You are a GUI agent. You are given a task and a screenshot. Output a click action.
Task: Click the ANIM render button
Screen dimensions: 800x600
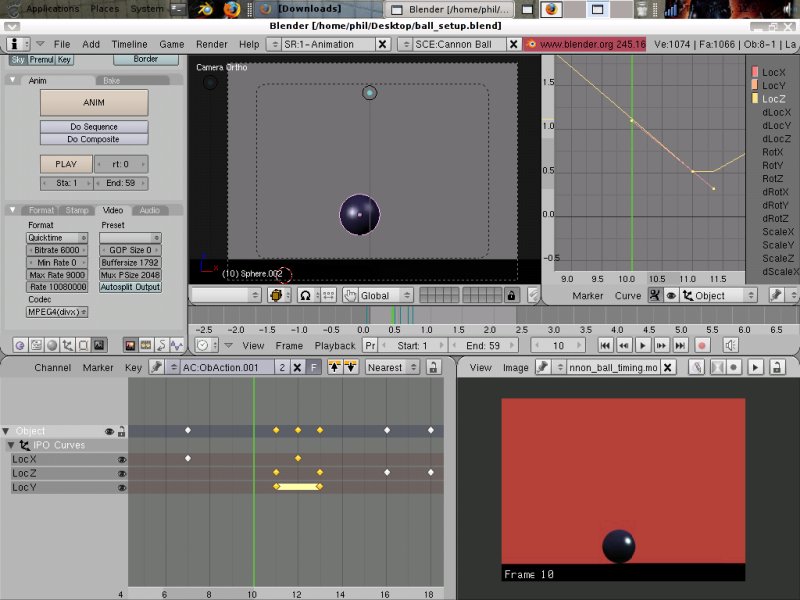tap(94, 103)
